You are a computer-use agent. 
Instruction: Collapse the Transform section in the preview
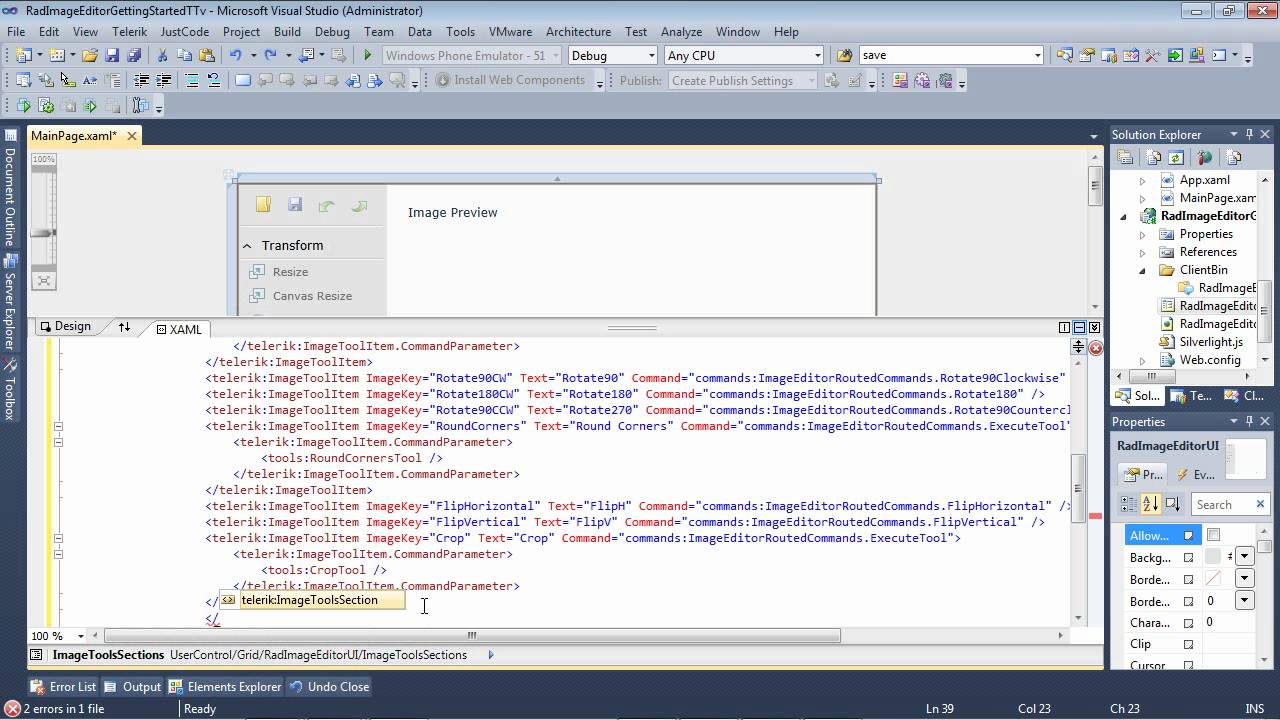click(247, 246)
